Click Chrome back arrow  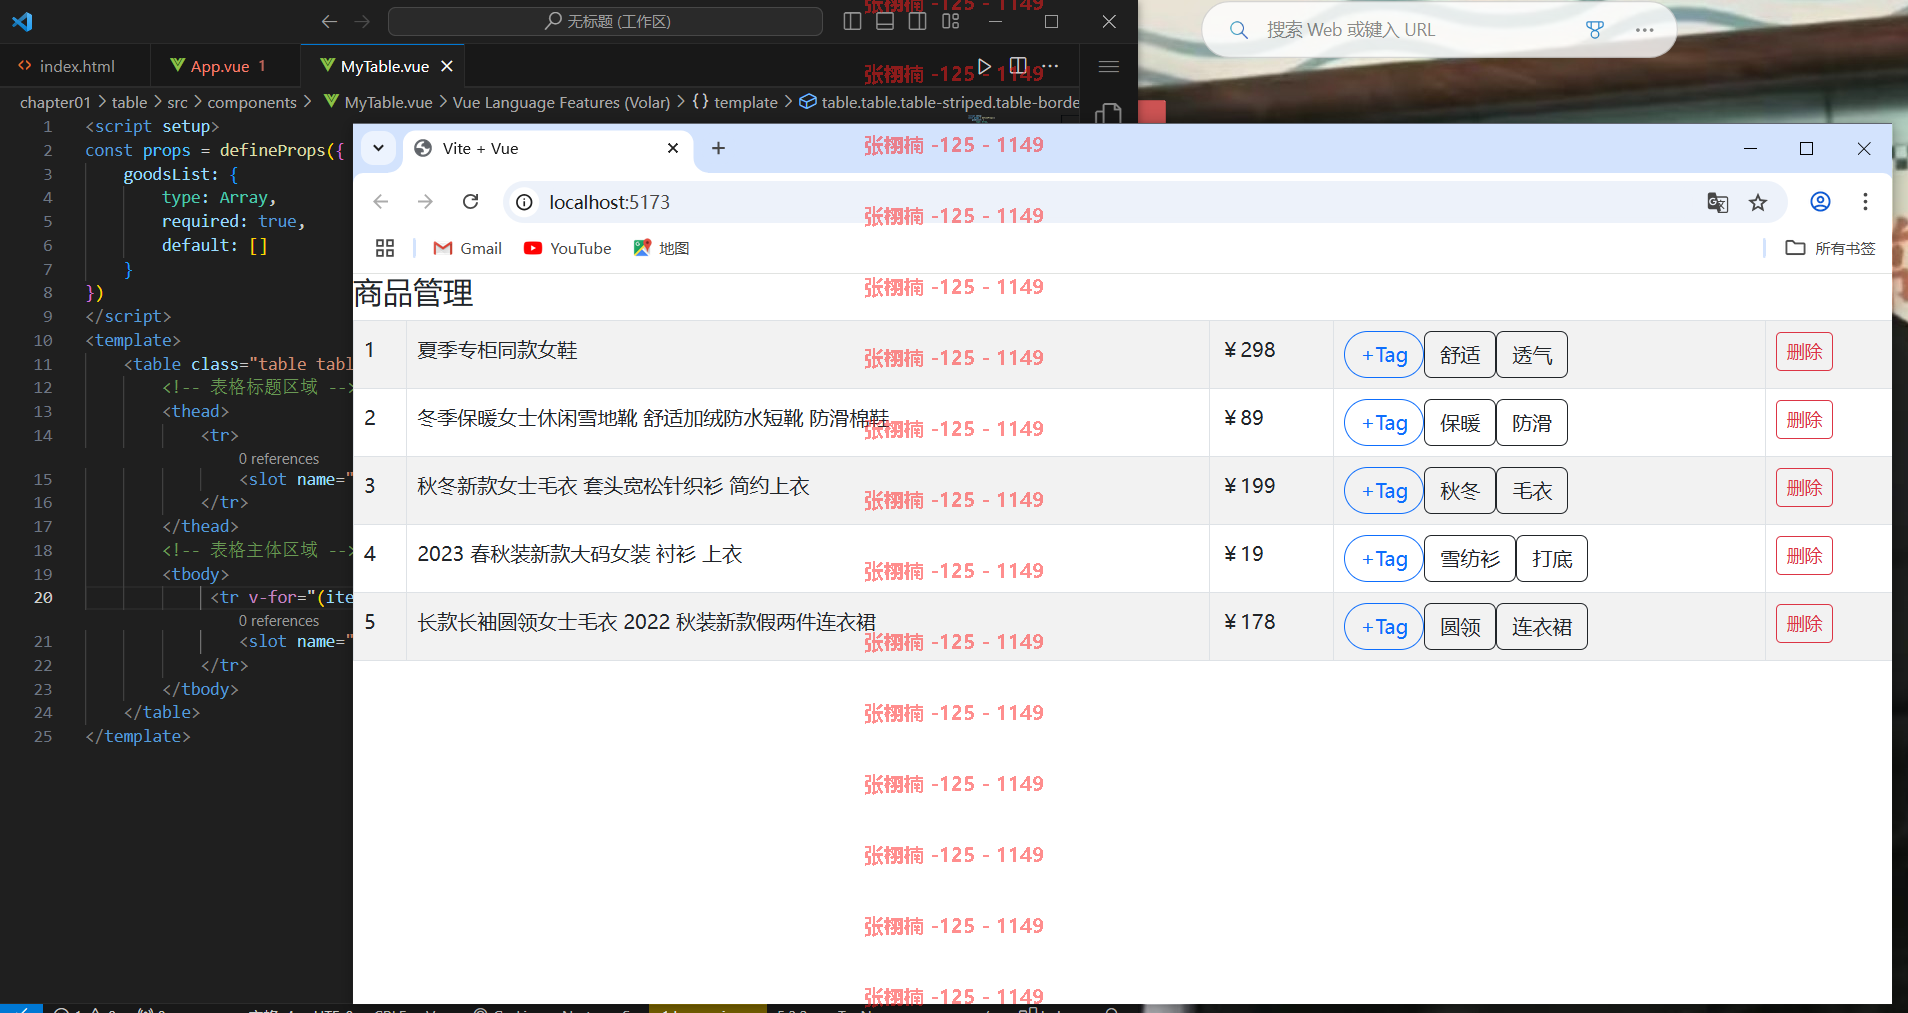(x=381, y=202)
